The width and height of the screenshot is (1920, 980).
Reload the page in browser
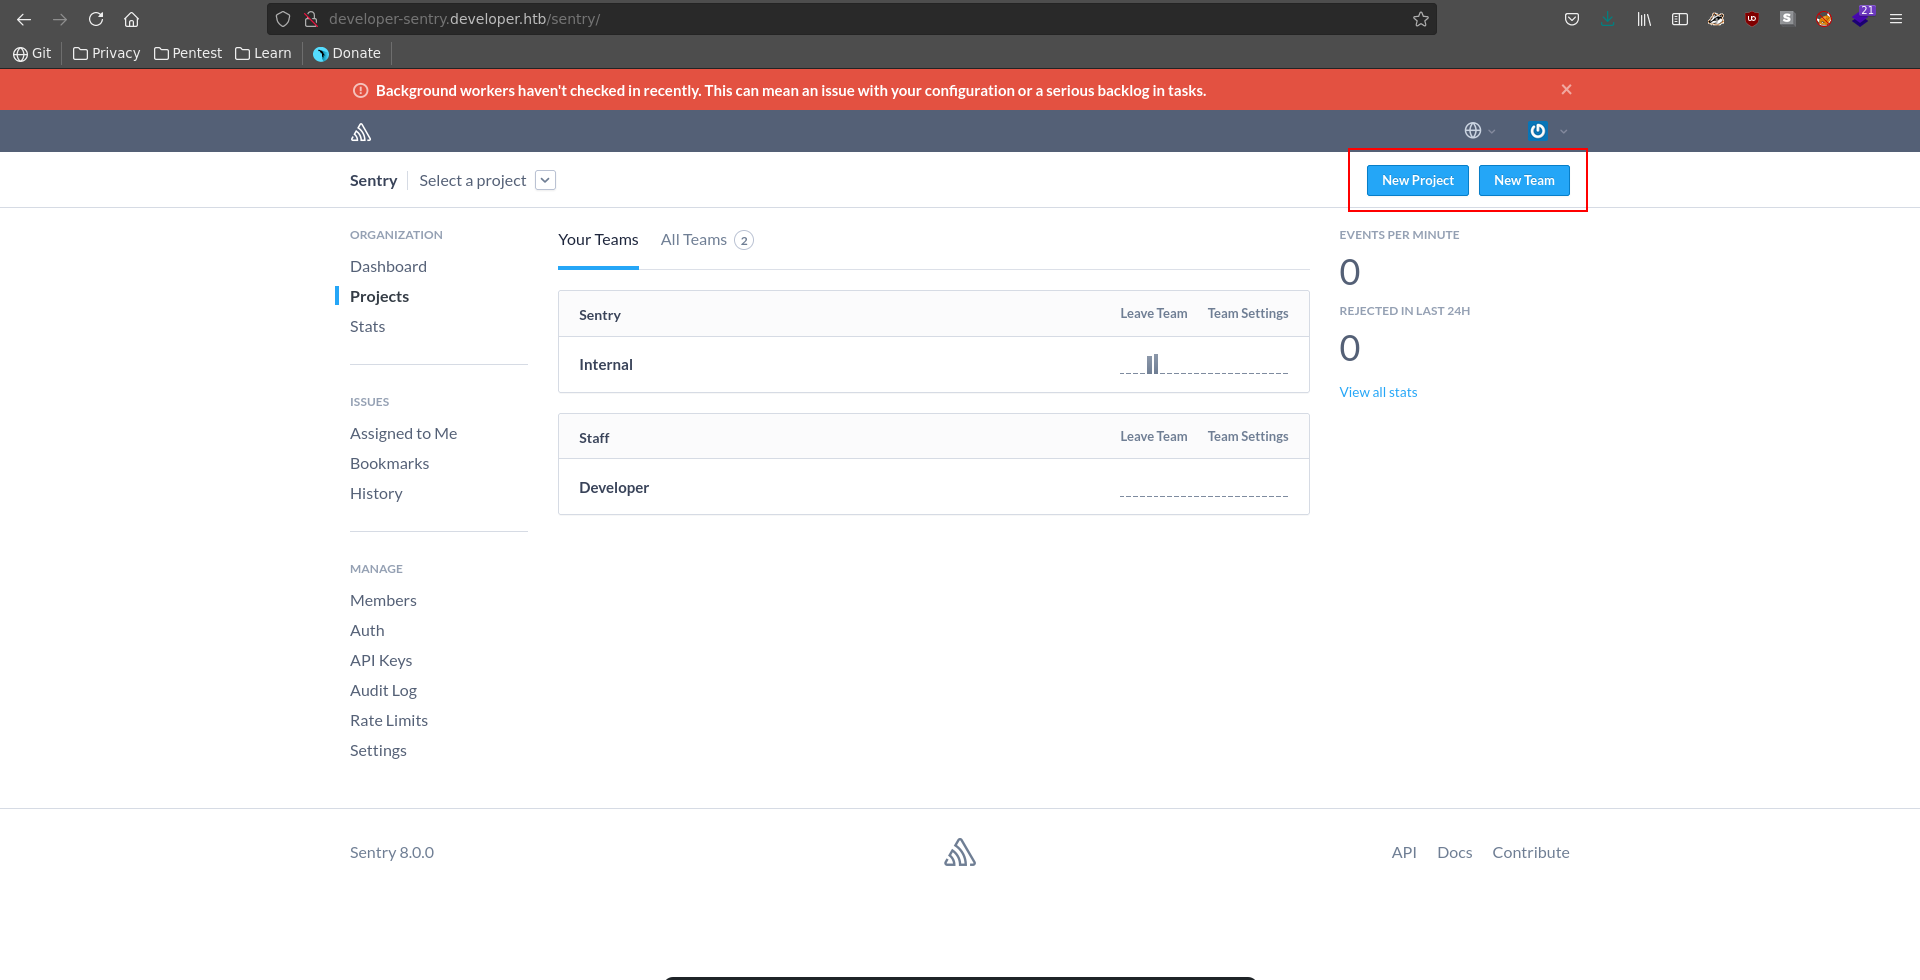pyautogui.click(x=96, y=19)
